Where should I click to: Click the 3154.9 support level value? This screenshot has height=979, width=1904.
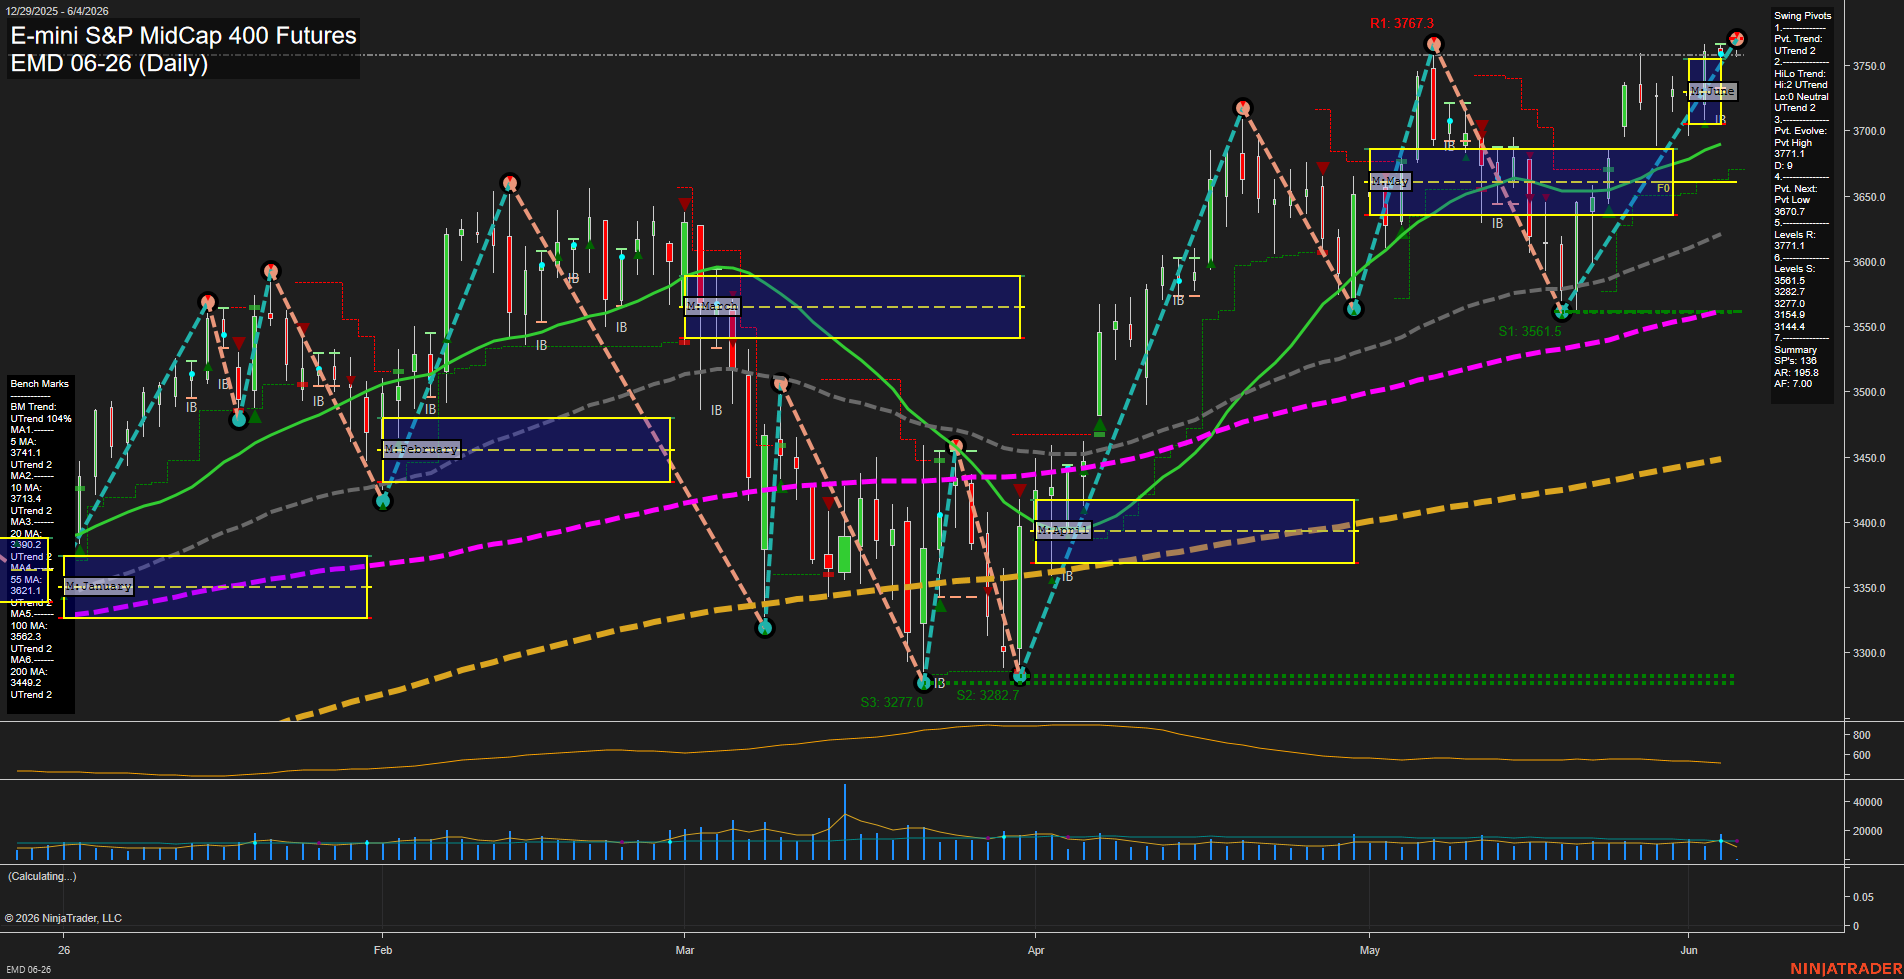tap(1790, 315)
